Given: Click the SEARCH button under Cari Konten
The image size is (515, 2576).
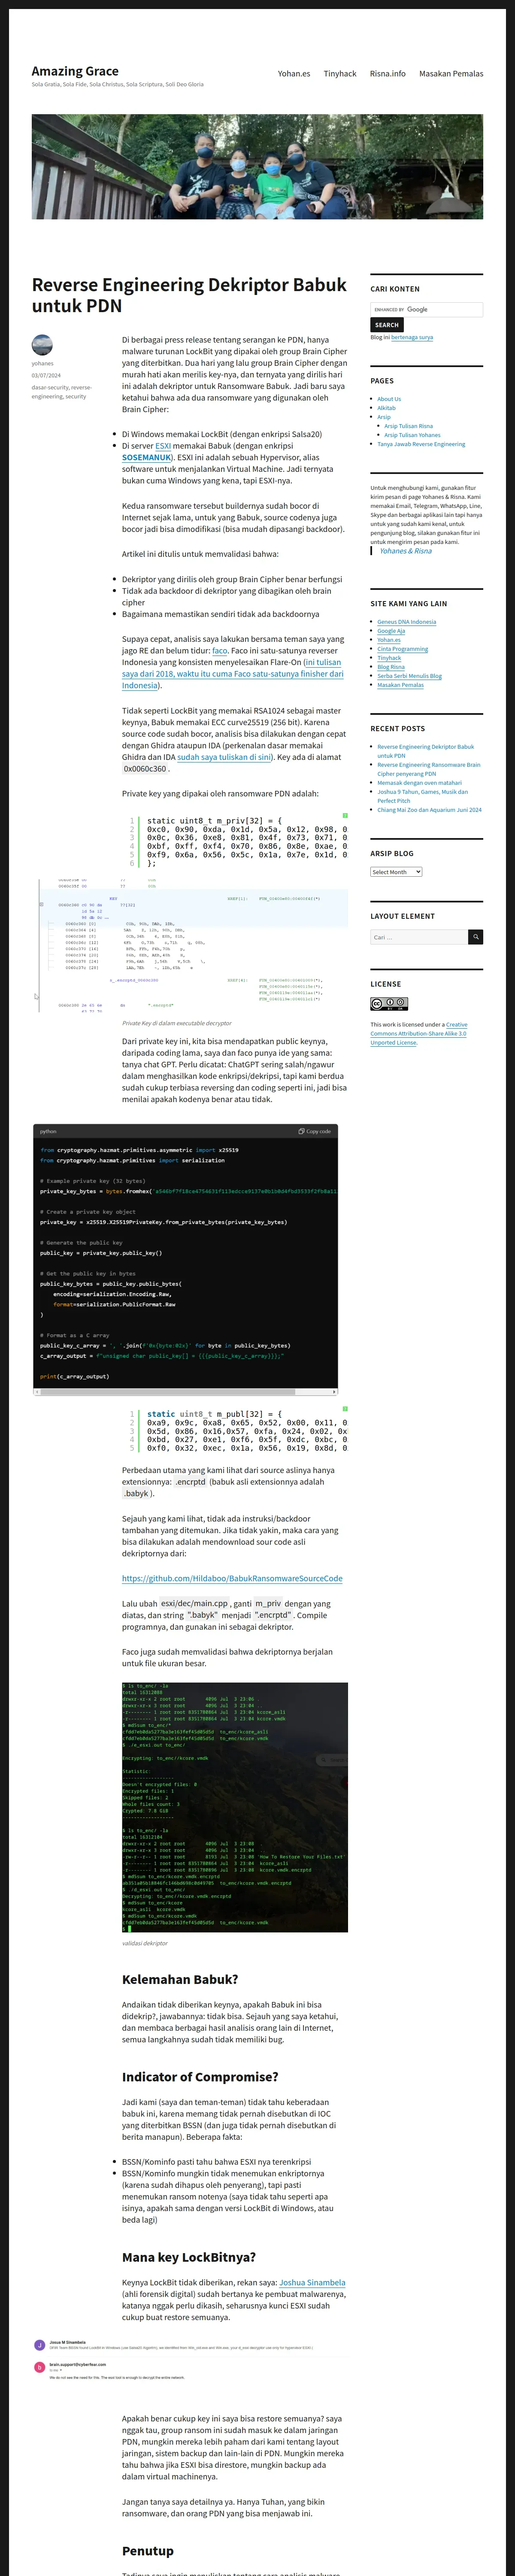Looking at the screenshot, I should pyautogui.click(x=387, y=325).
